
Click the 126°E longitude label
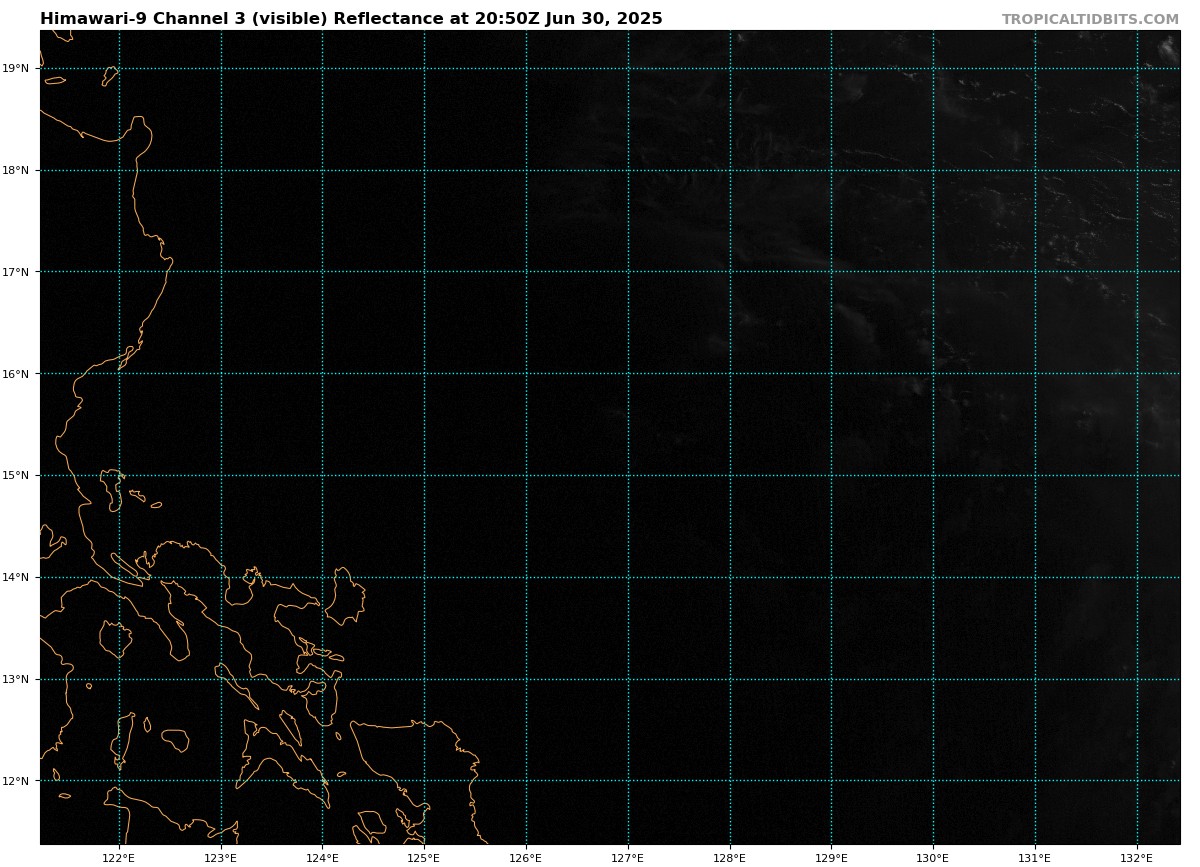coord(526,858)
